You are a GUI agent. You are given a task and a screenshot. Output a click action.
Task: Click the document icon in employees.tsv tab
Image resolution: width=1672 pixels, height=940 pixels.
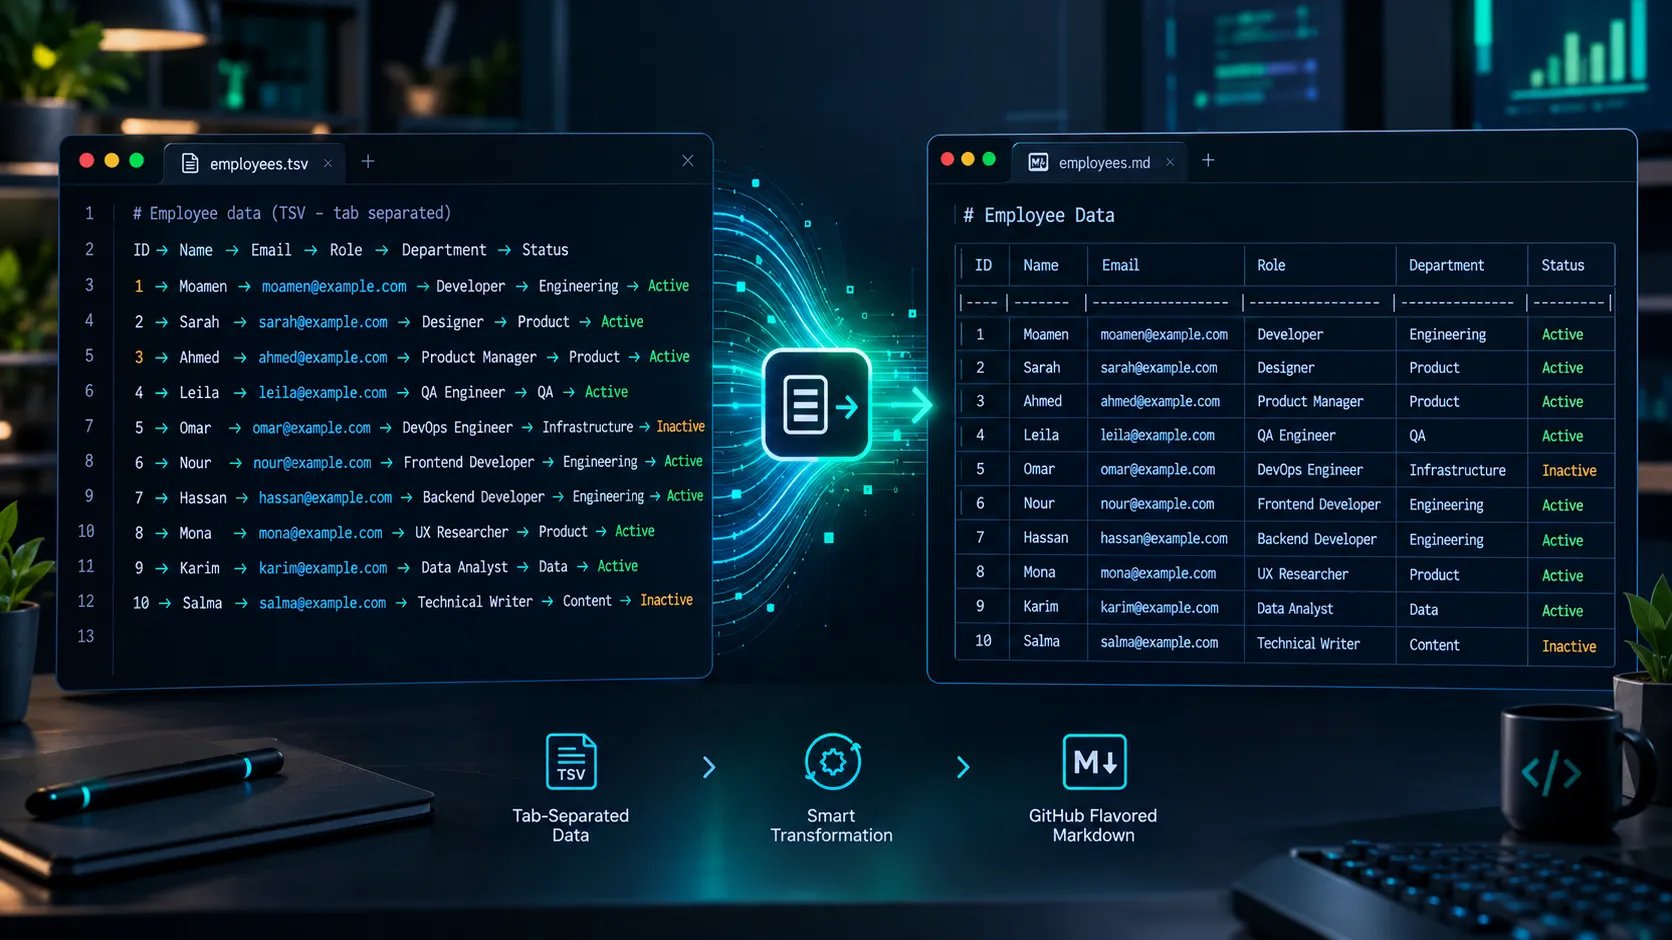[190, 164]
